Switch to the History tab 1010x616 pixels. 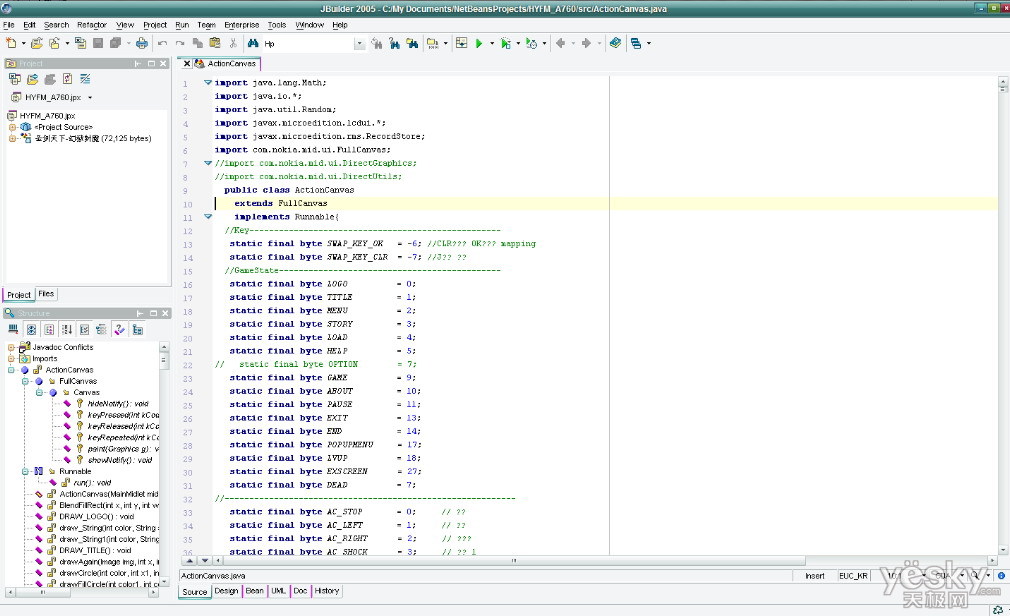point(327,591)
